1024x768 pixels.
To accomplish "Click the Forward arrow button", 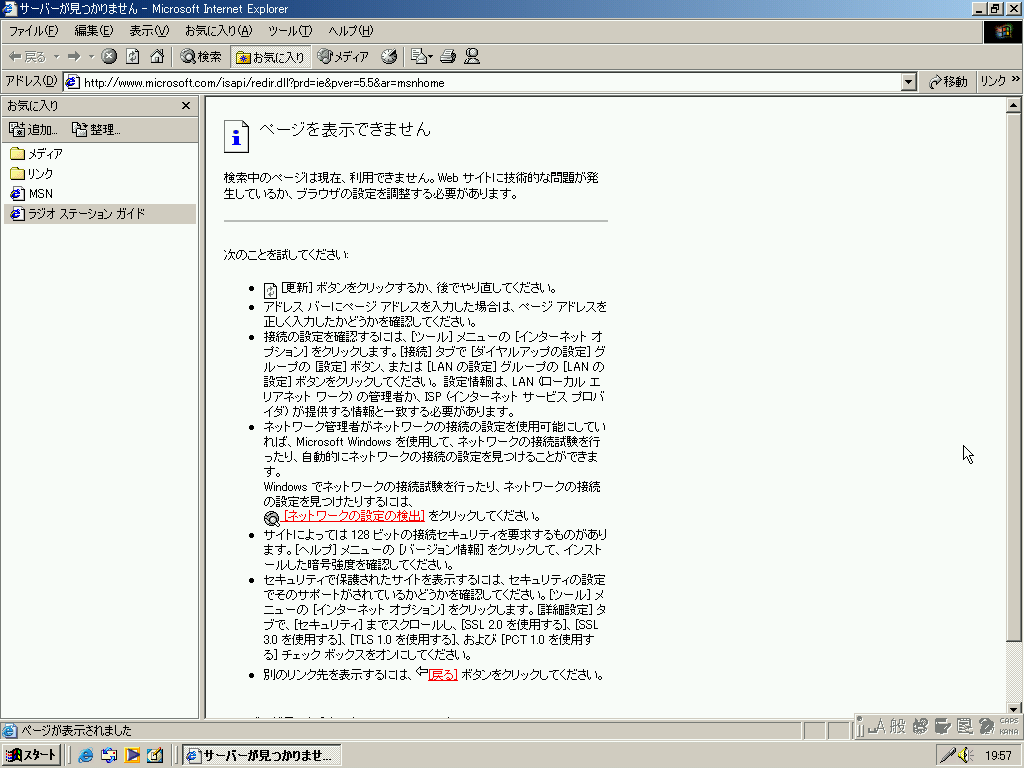I will coord(74,57).
